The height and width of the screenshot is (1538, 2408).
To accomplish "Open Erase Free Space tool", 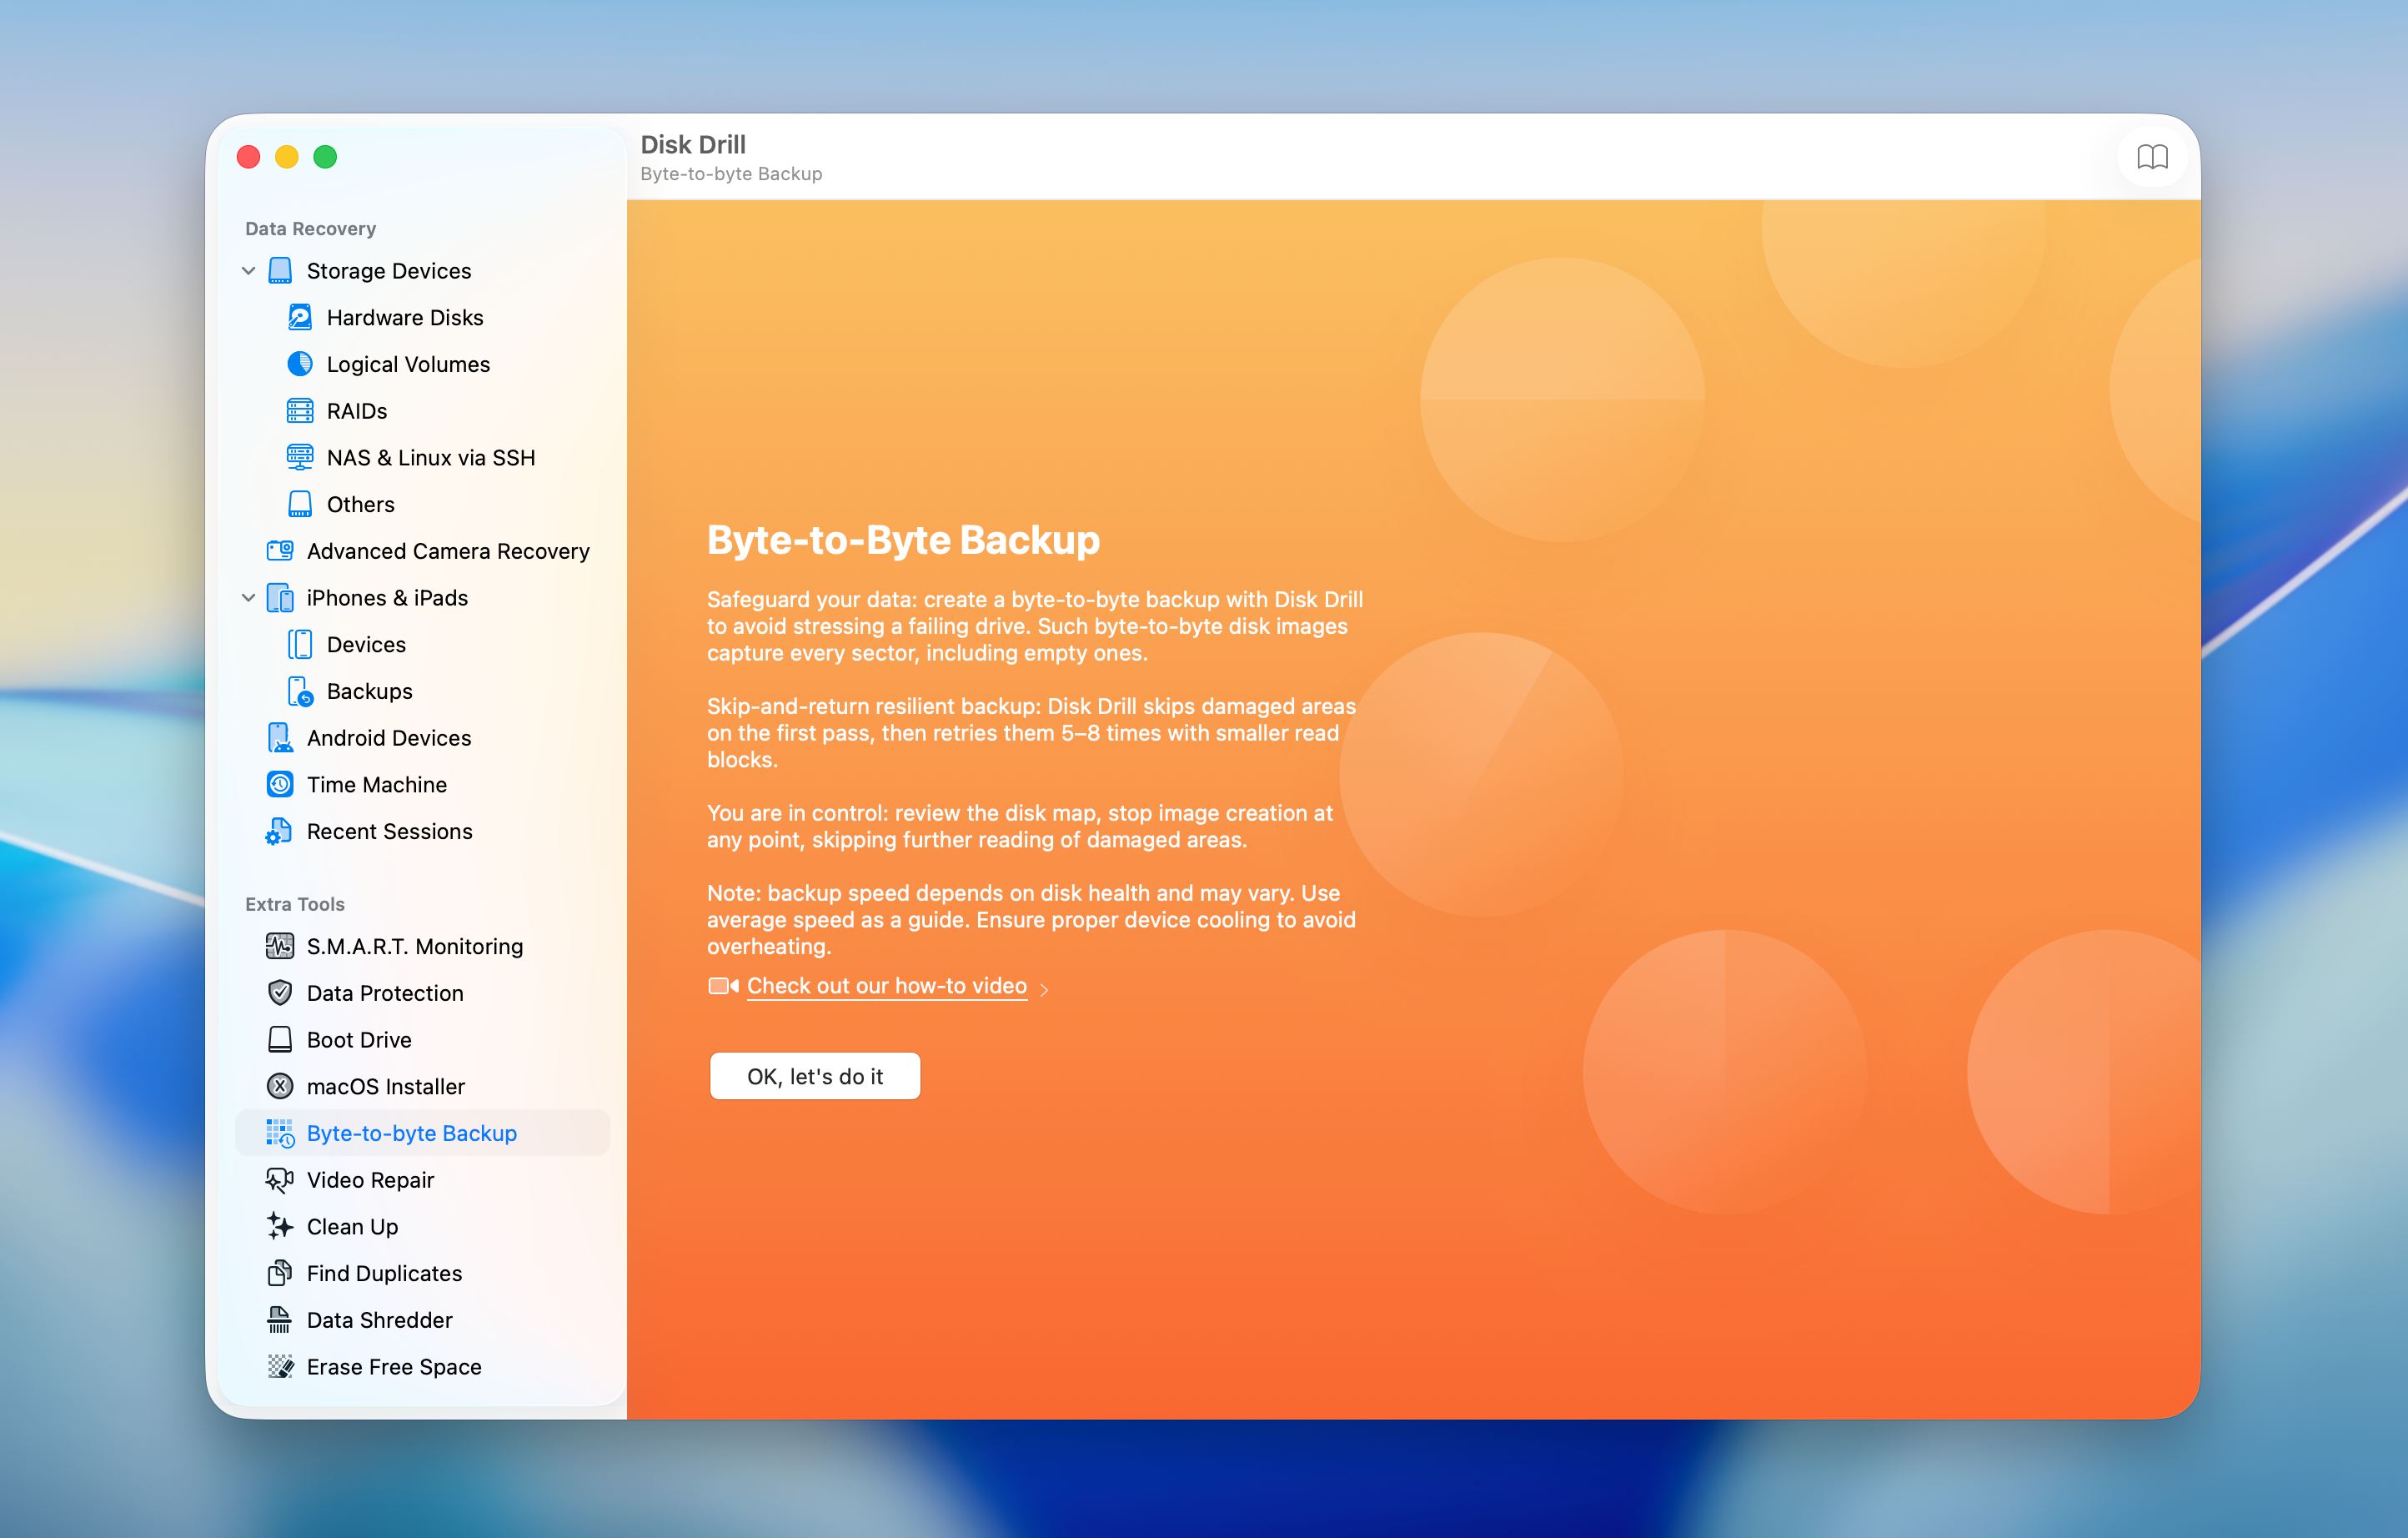I will [x=394, y=1367].
